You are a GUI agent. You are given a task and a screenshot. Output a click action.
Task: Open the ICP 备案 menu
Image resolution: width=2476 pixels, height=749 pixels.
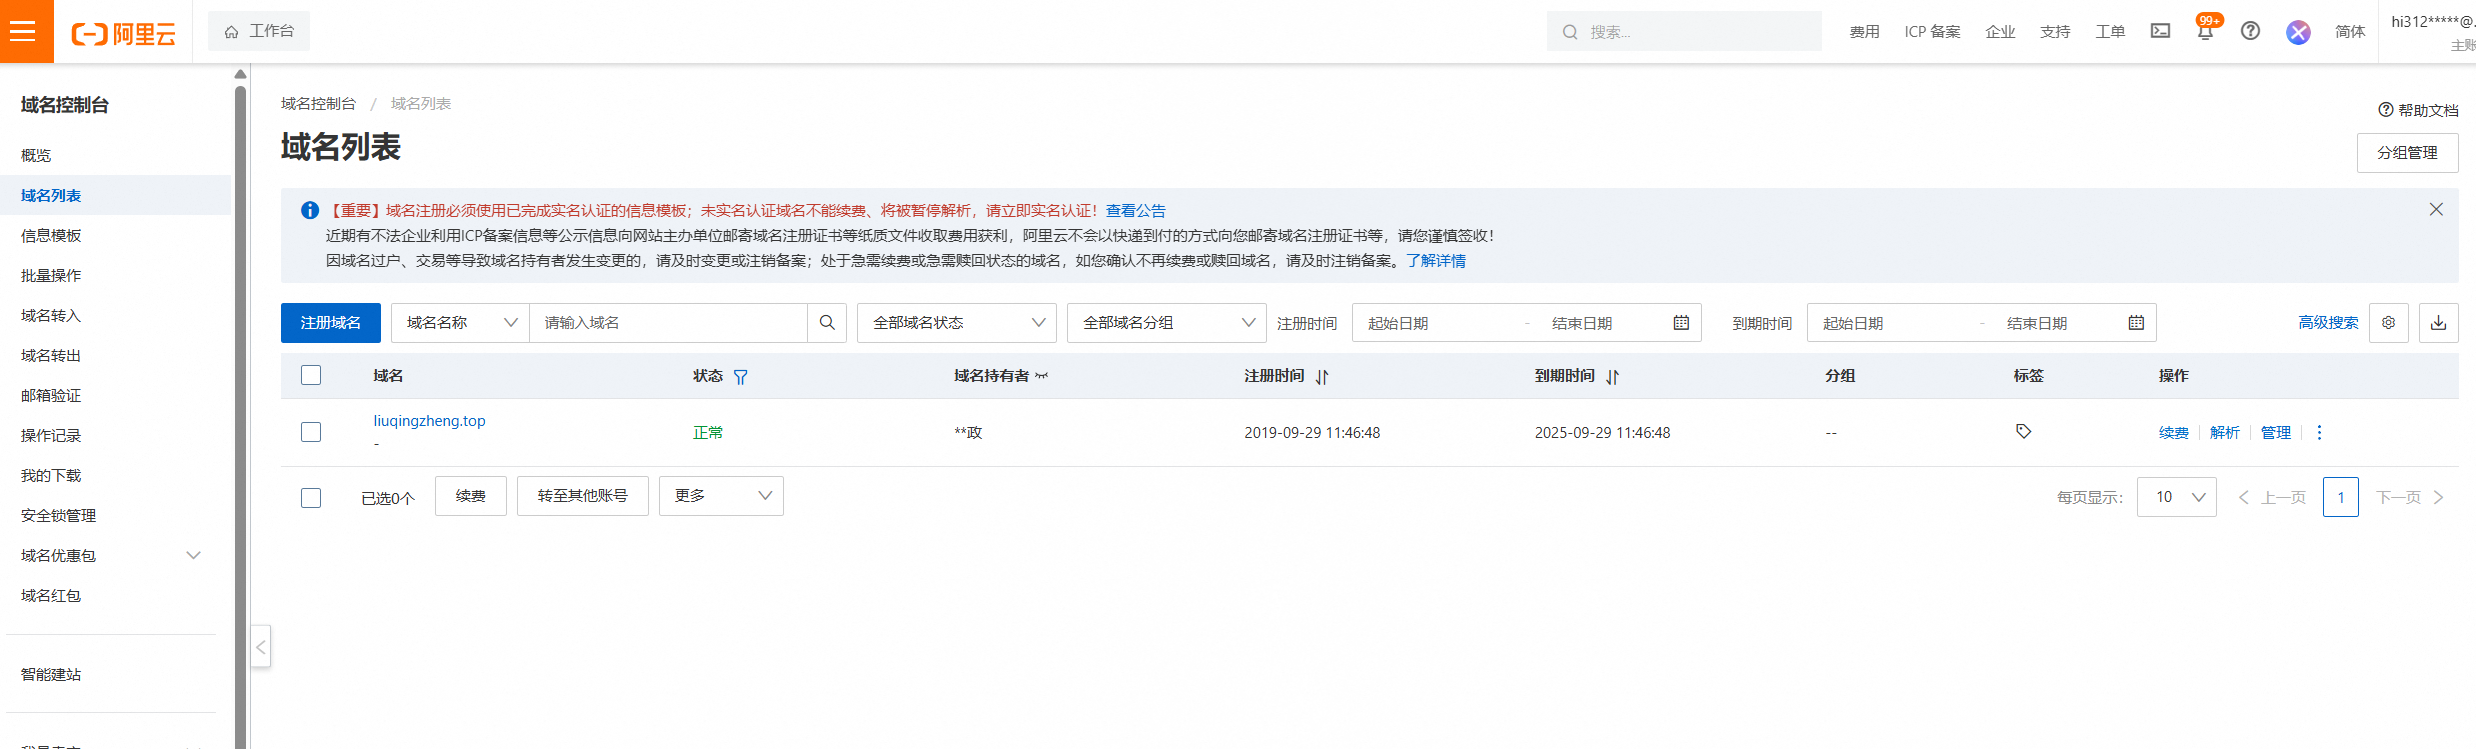1932,32
